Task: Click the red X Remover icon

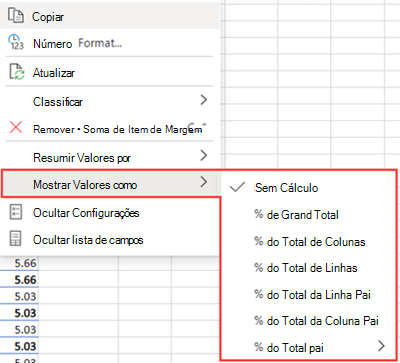Action: click(x=16, y=127)
